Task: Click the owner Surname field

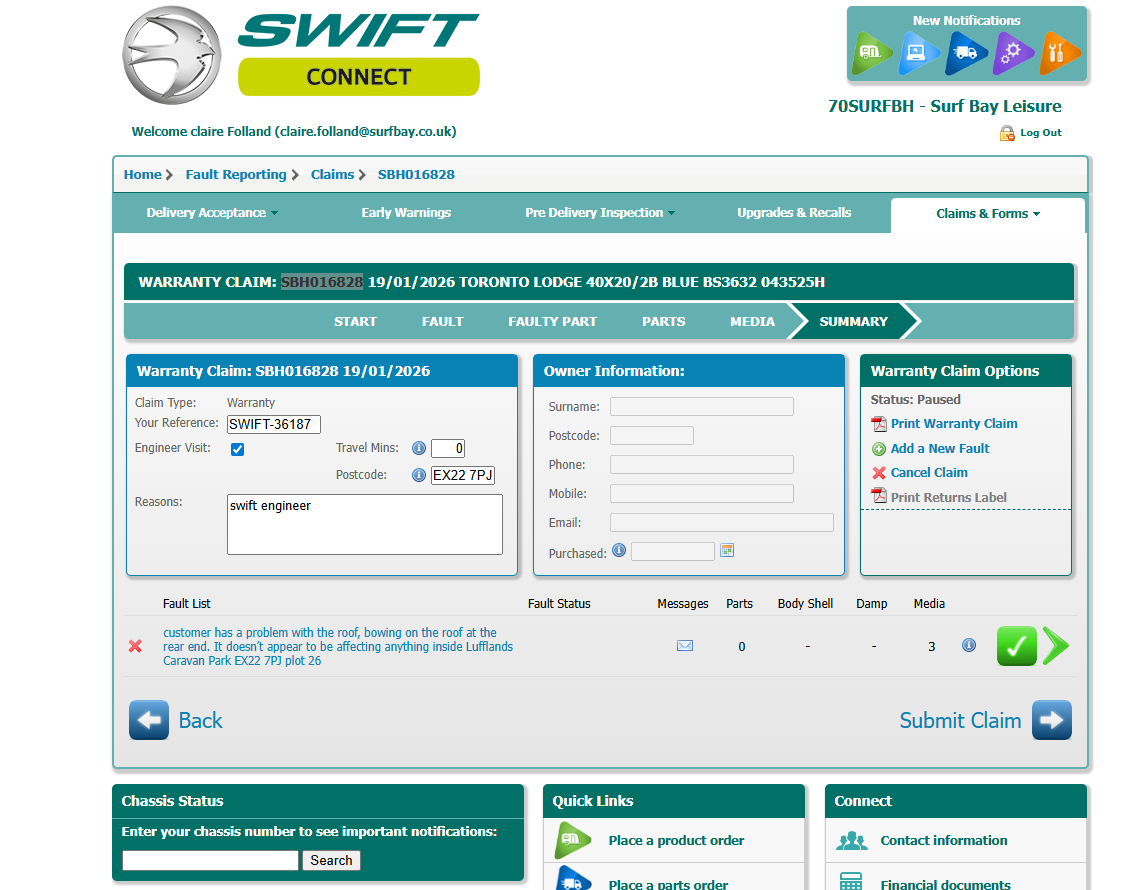Action: click(x=701, y=407)
